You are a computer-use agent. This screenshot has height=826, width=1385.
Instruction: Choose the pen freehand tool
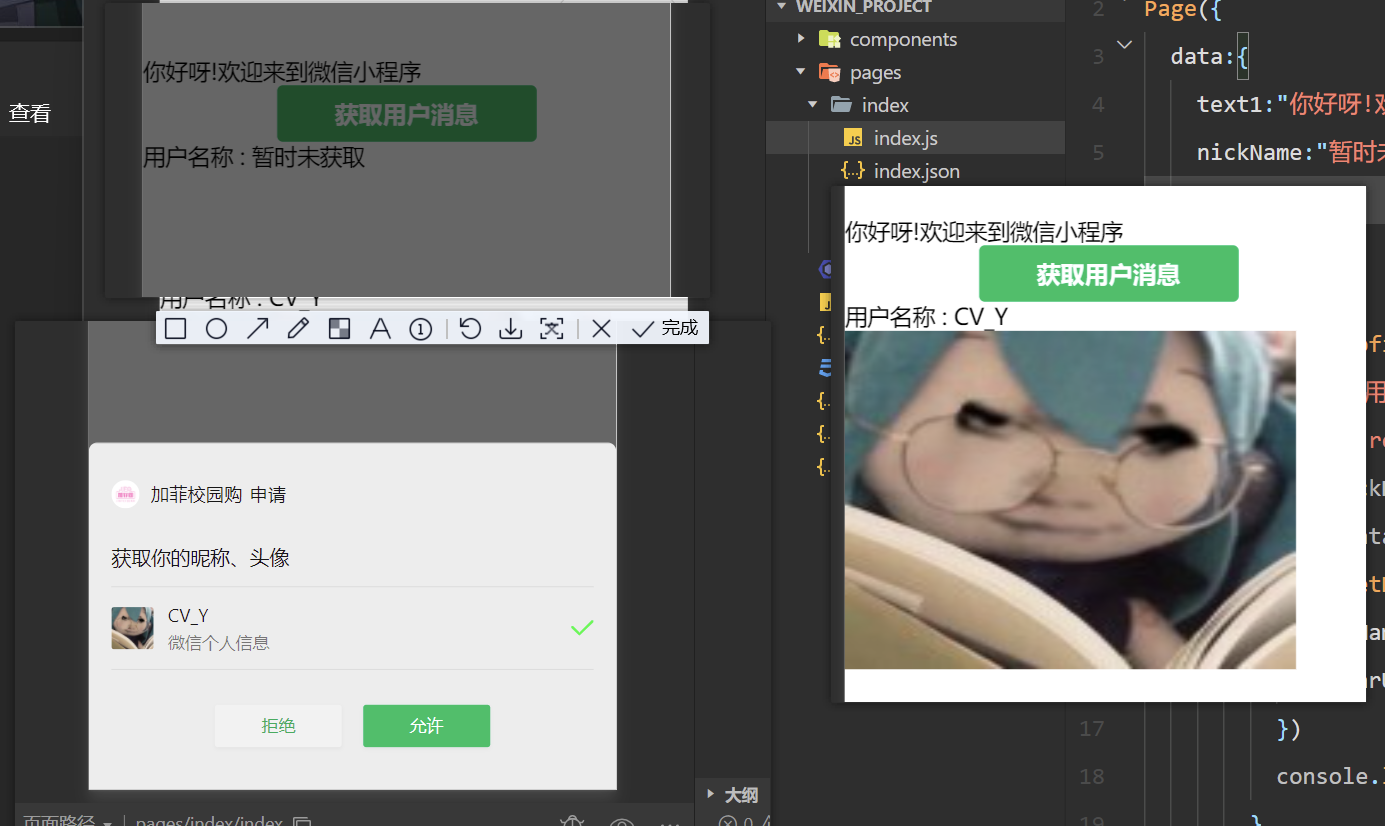pos(298,327)
